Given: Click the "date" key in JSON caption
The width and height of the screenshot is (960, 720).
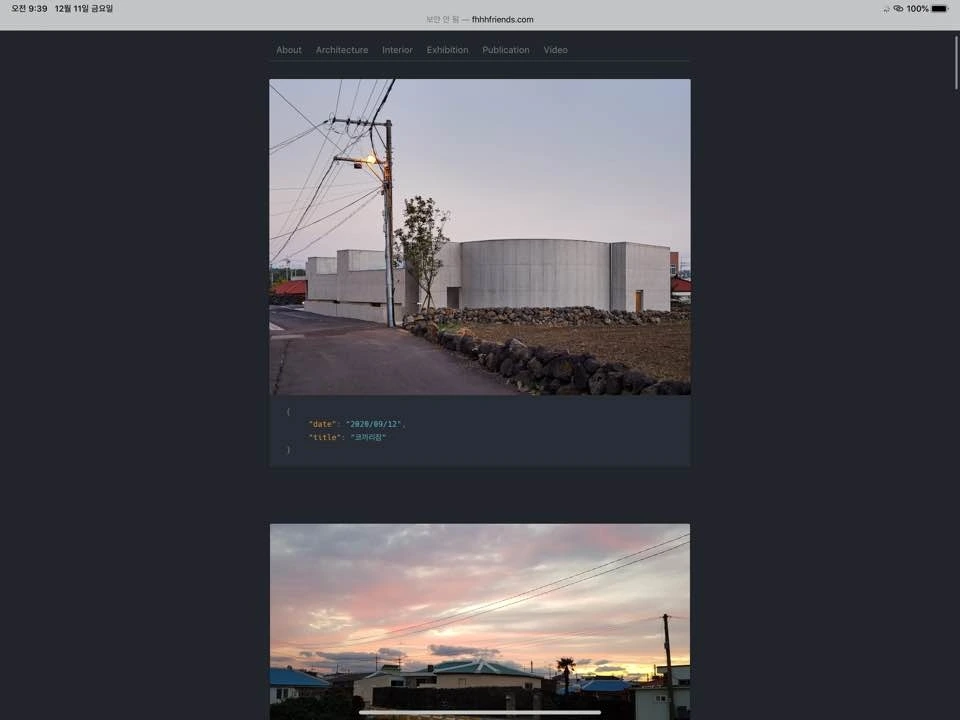Looking at the screenshot, I should pos(321,424).
